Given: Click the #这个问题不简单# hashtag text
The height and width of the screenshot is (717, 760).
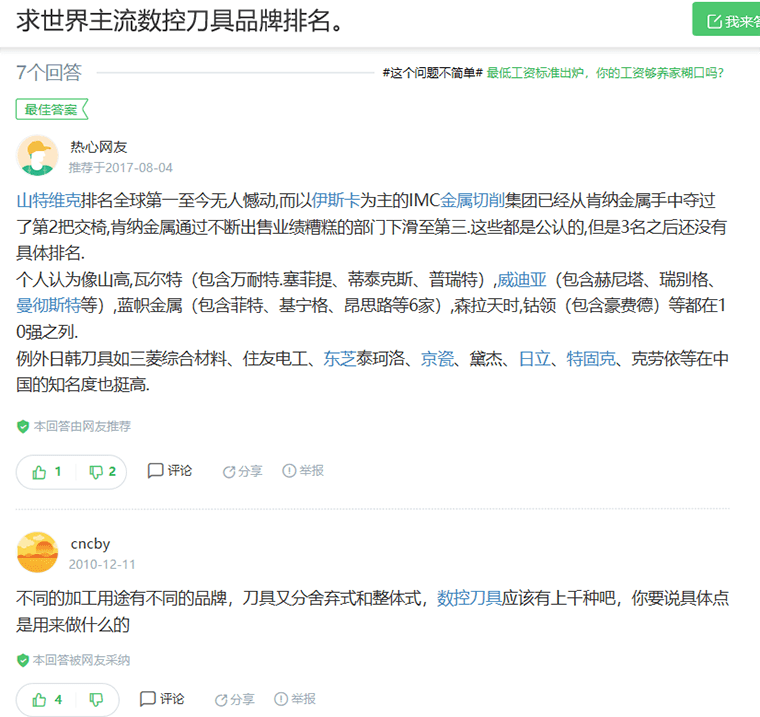Looking at the screenshot, I should (432, 73).
